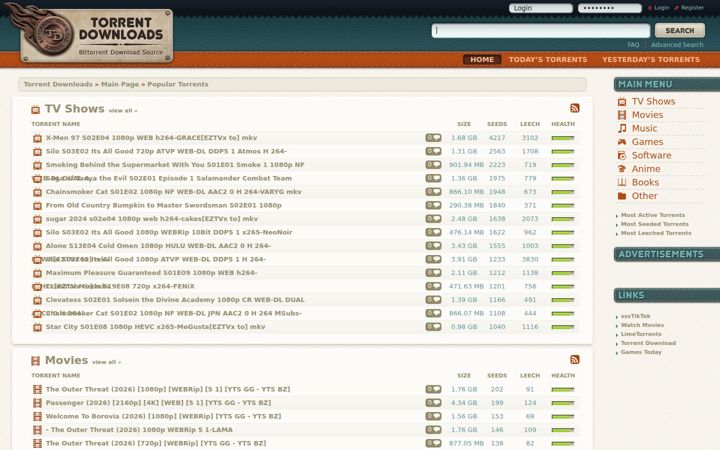720x450 pixels.
Task: Click view all next to Movies
Action: click(107, 362)
